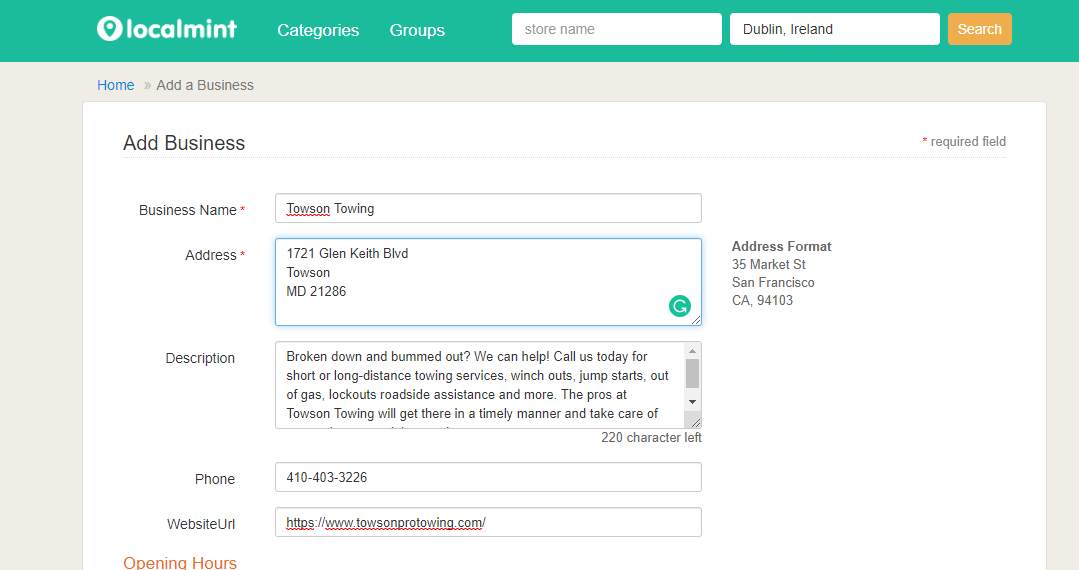Click the Description scrollbar down arrow
Screen dimensions: 1079x570
pos(693,402)
